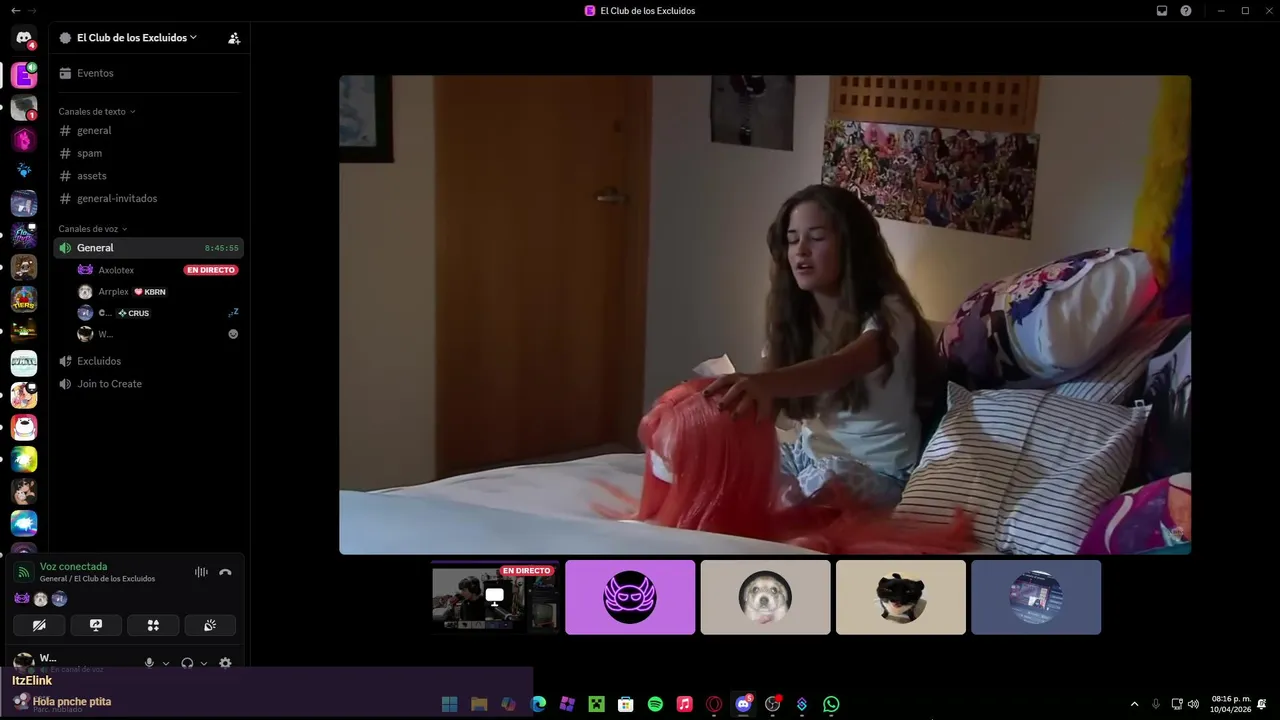Deafen with headphones icon in user panel
The width and height of the screenshot is (1280, 720).
pyautogui.click(x=187, y=663)
